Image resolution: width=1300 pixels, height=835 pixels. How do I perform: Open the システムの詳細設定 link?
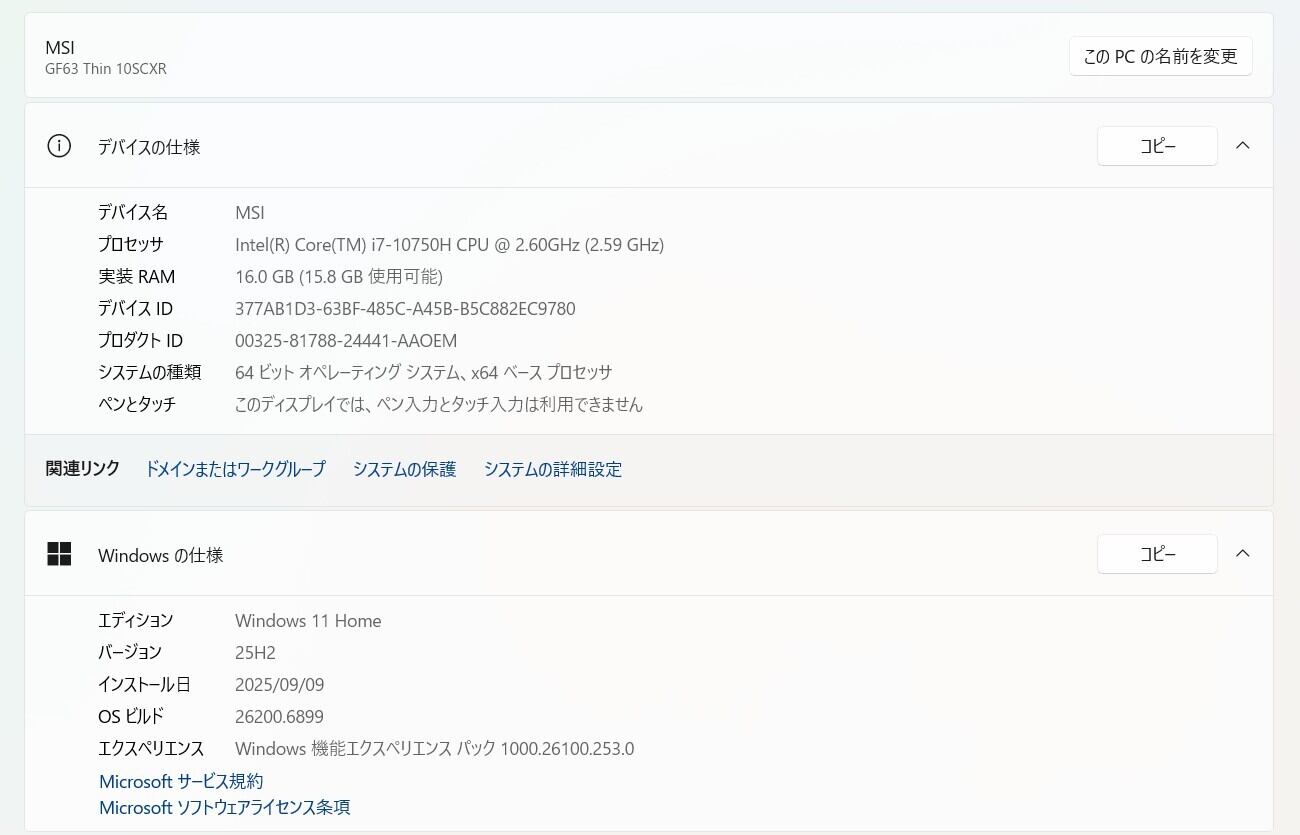[x=553, y=469]
